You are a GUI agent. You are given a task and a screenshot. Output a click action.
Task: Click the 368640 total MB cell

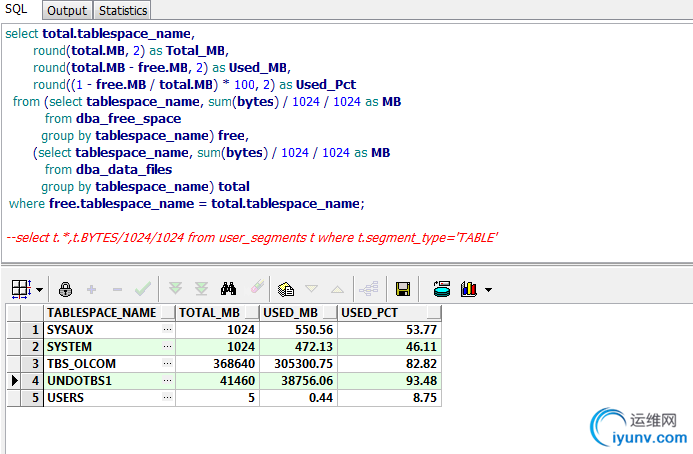tap(217, 364)
